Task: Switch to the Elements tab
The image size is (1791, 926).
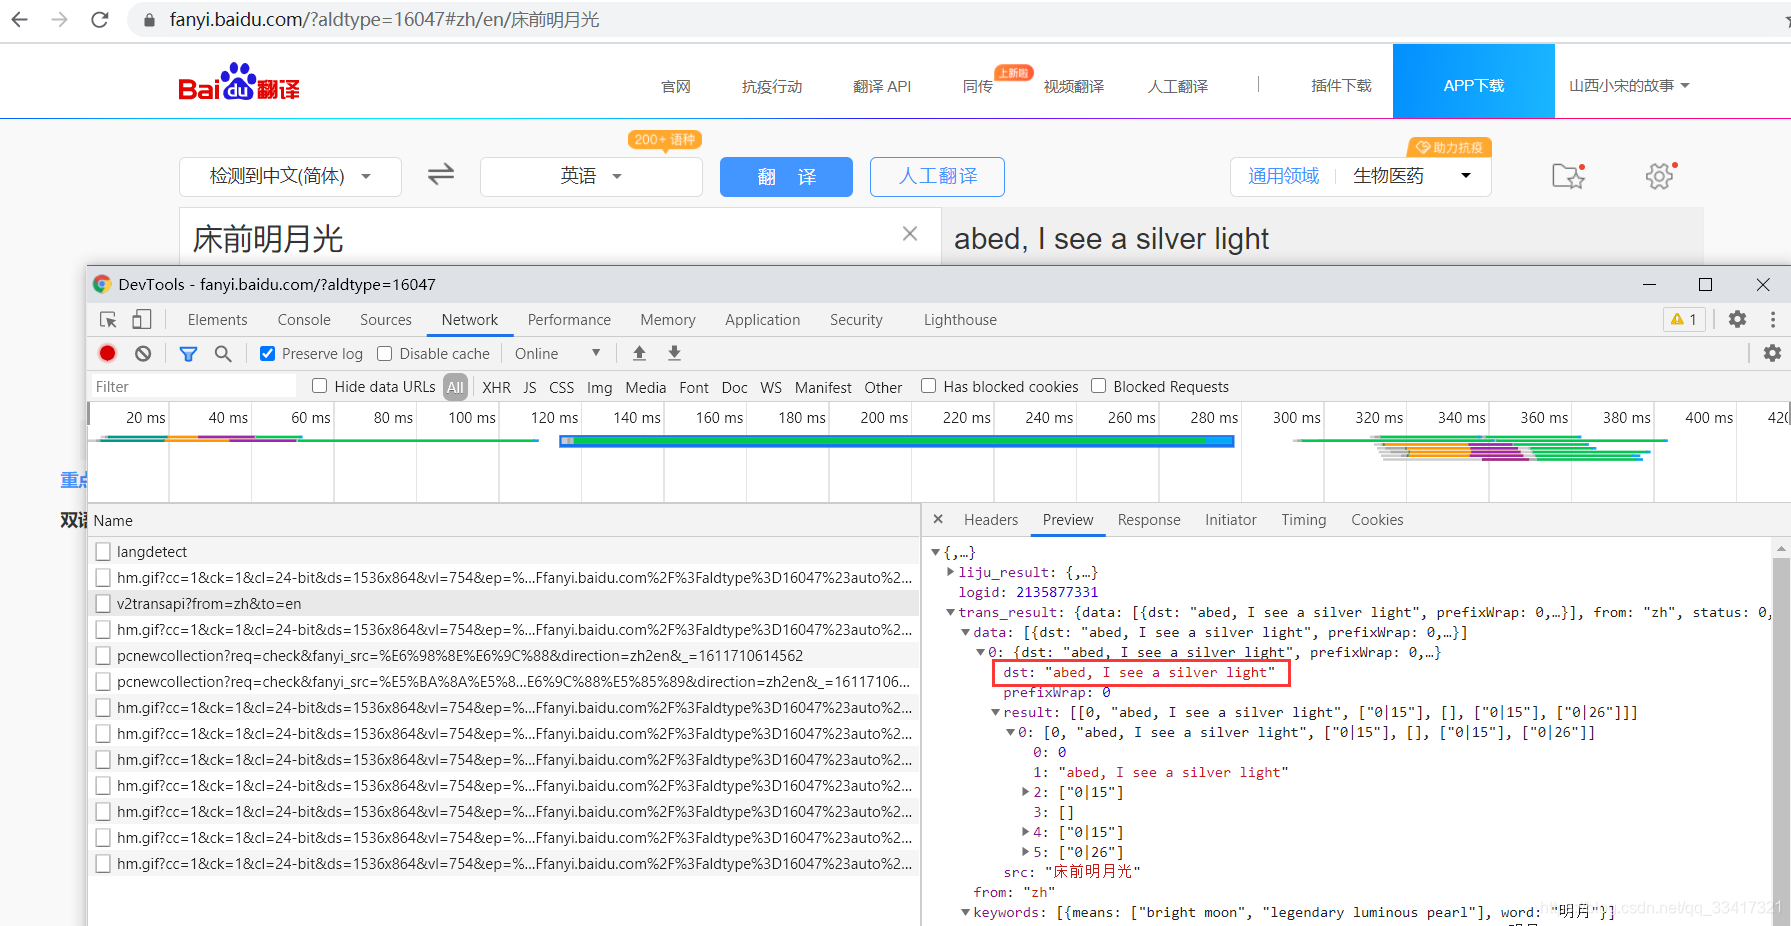Action: click(x=217, y=320)
